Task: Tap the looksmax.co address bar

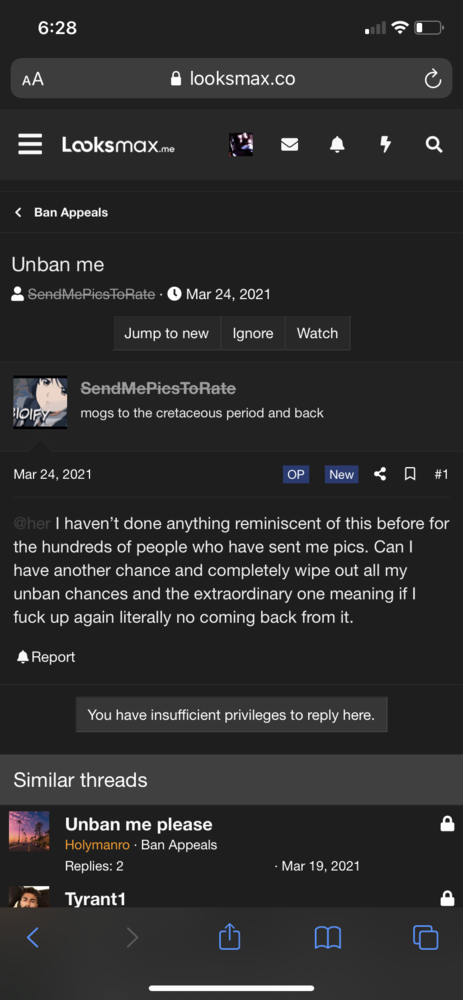Action: tap(232, 78)
